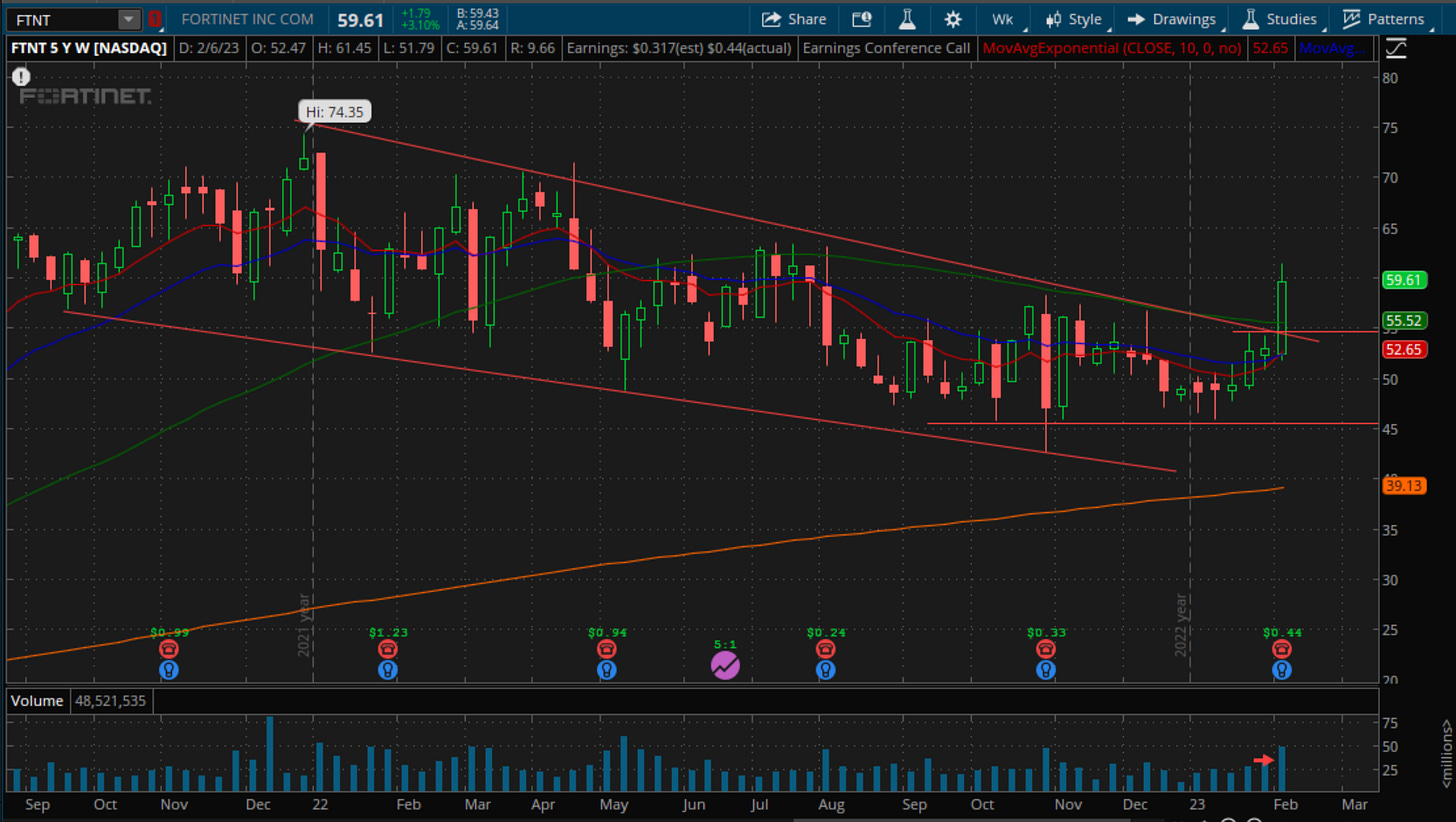Click the orange 39.13 price axis bubble
Viewport: 1456px width, 822px height.
pyautogui.click(x=1403, y=486)
